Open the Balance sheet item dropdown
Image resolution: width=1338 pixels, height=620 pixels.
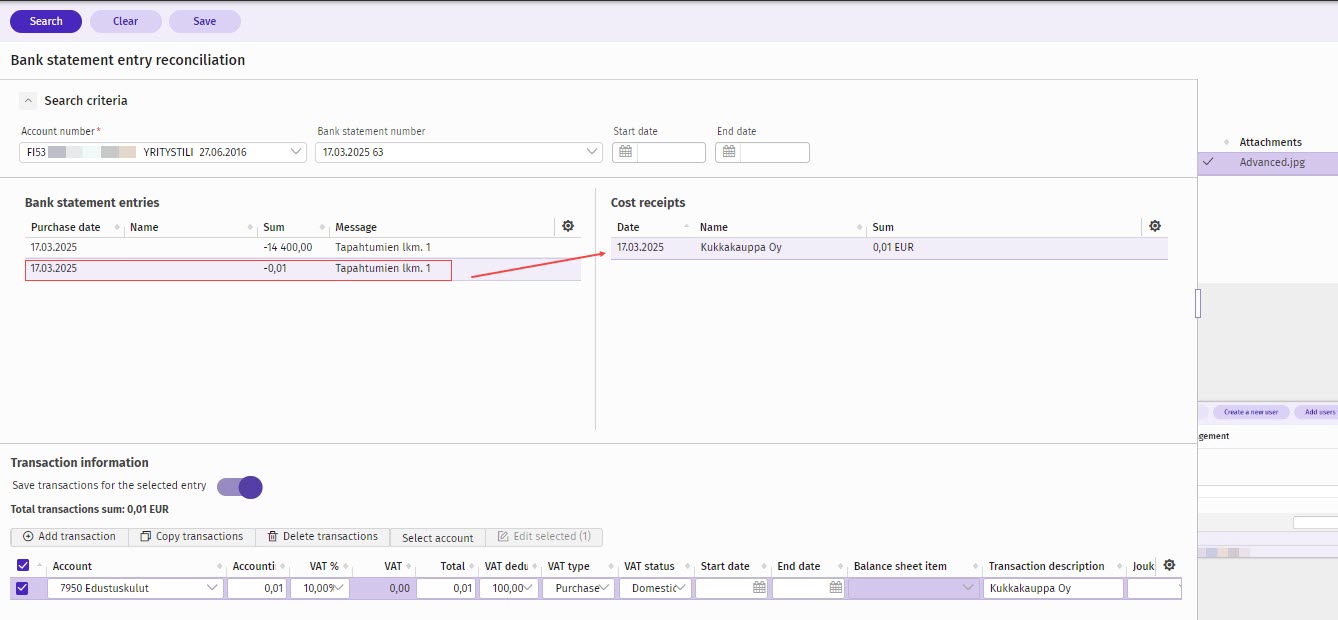967,588
